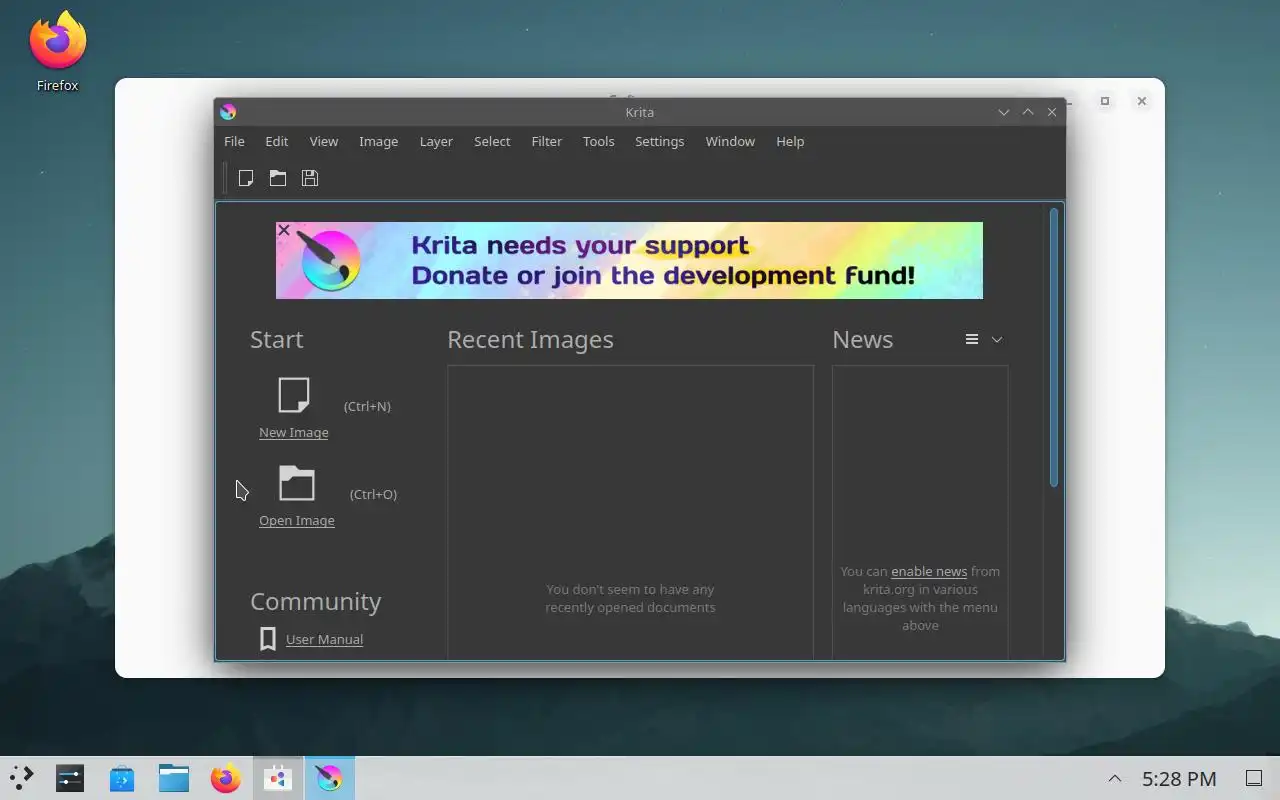
Task: Open the Edit menu
Action: tap(277, 141)
